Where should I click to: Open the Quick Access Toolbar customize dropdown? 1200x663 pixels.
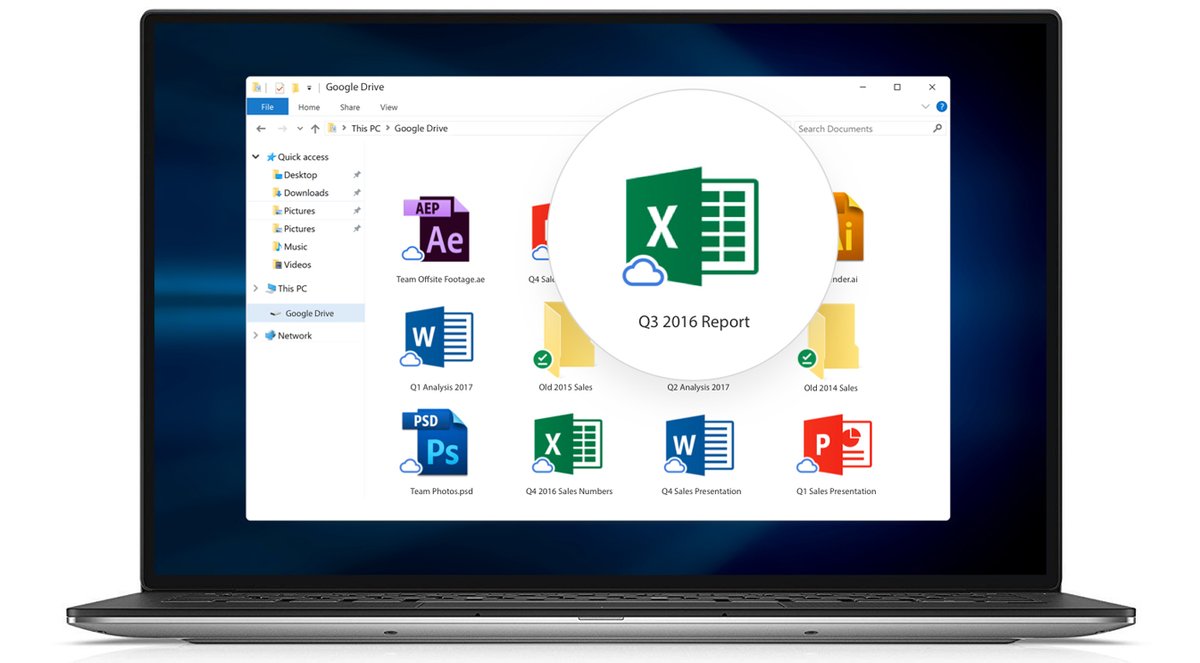pos(309,88)
